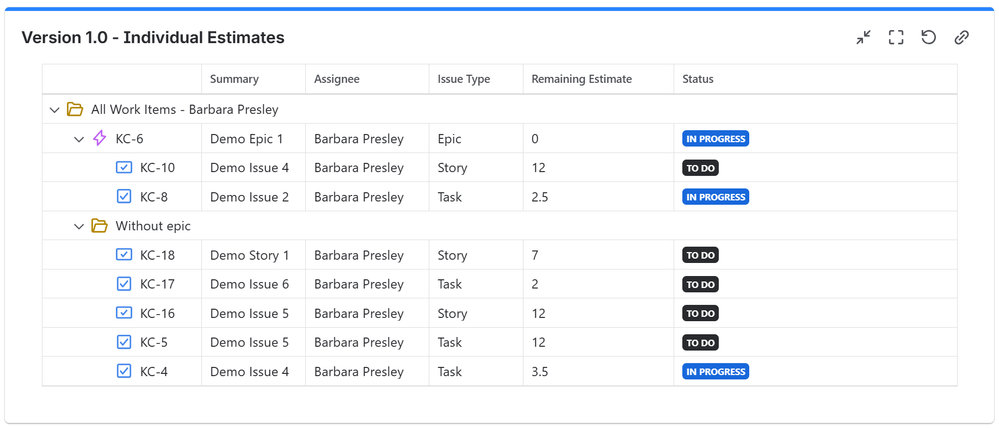
Task: Select 'All Work Items - Barbara Presley' label
Action: pos(185,110)
